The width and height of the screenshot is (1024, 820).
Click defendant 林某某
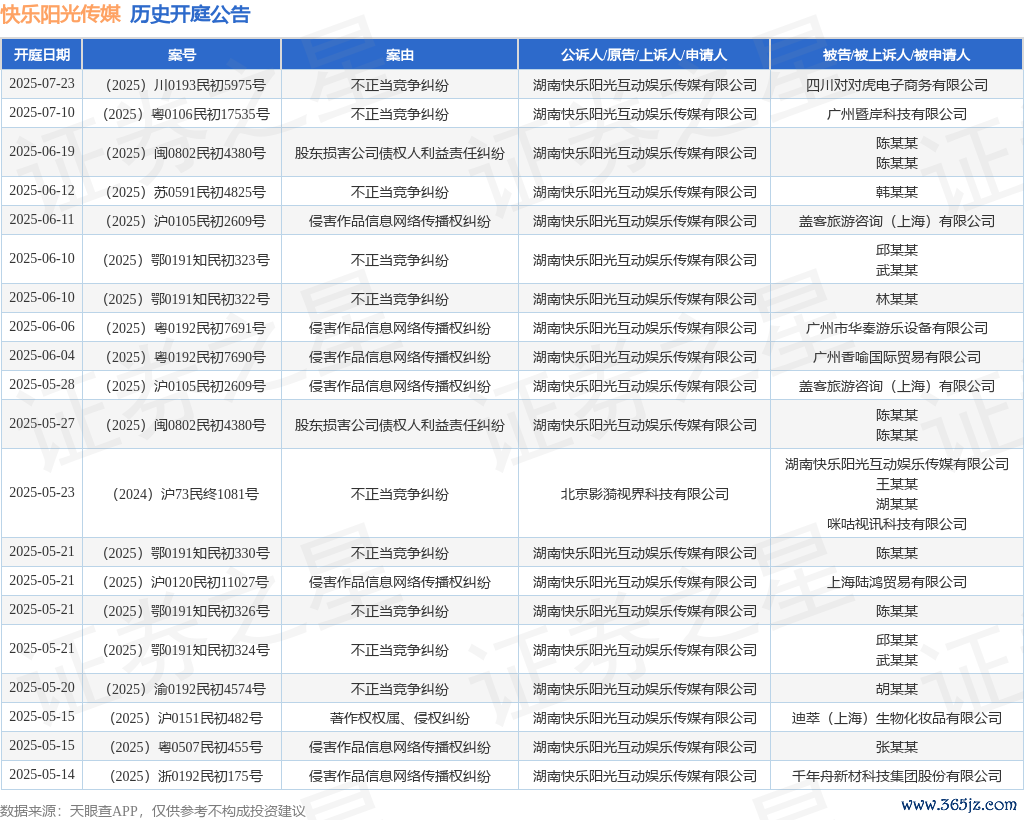[x=897, y=299]
